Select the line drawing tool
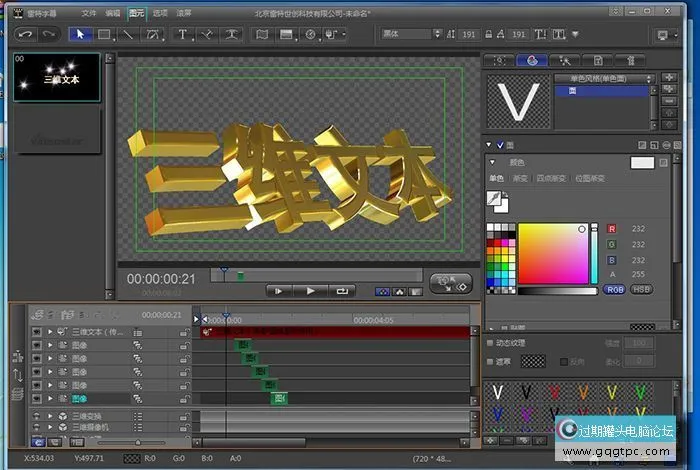Viewport: 700px width, 470px height. click(127, 34)
